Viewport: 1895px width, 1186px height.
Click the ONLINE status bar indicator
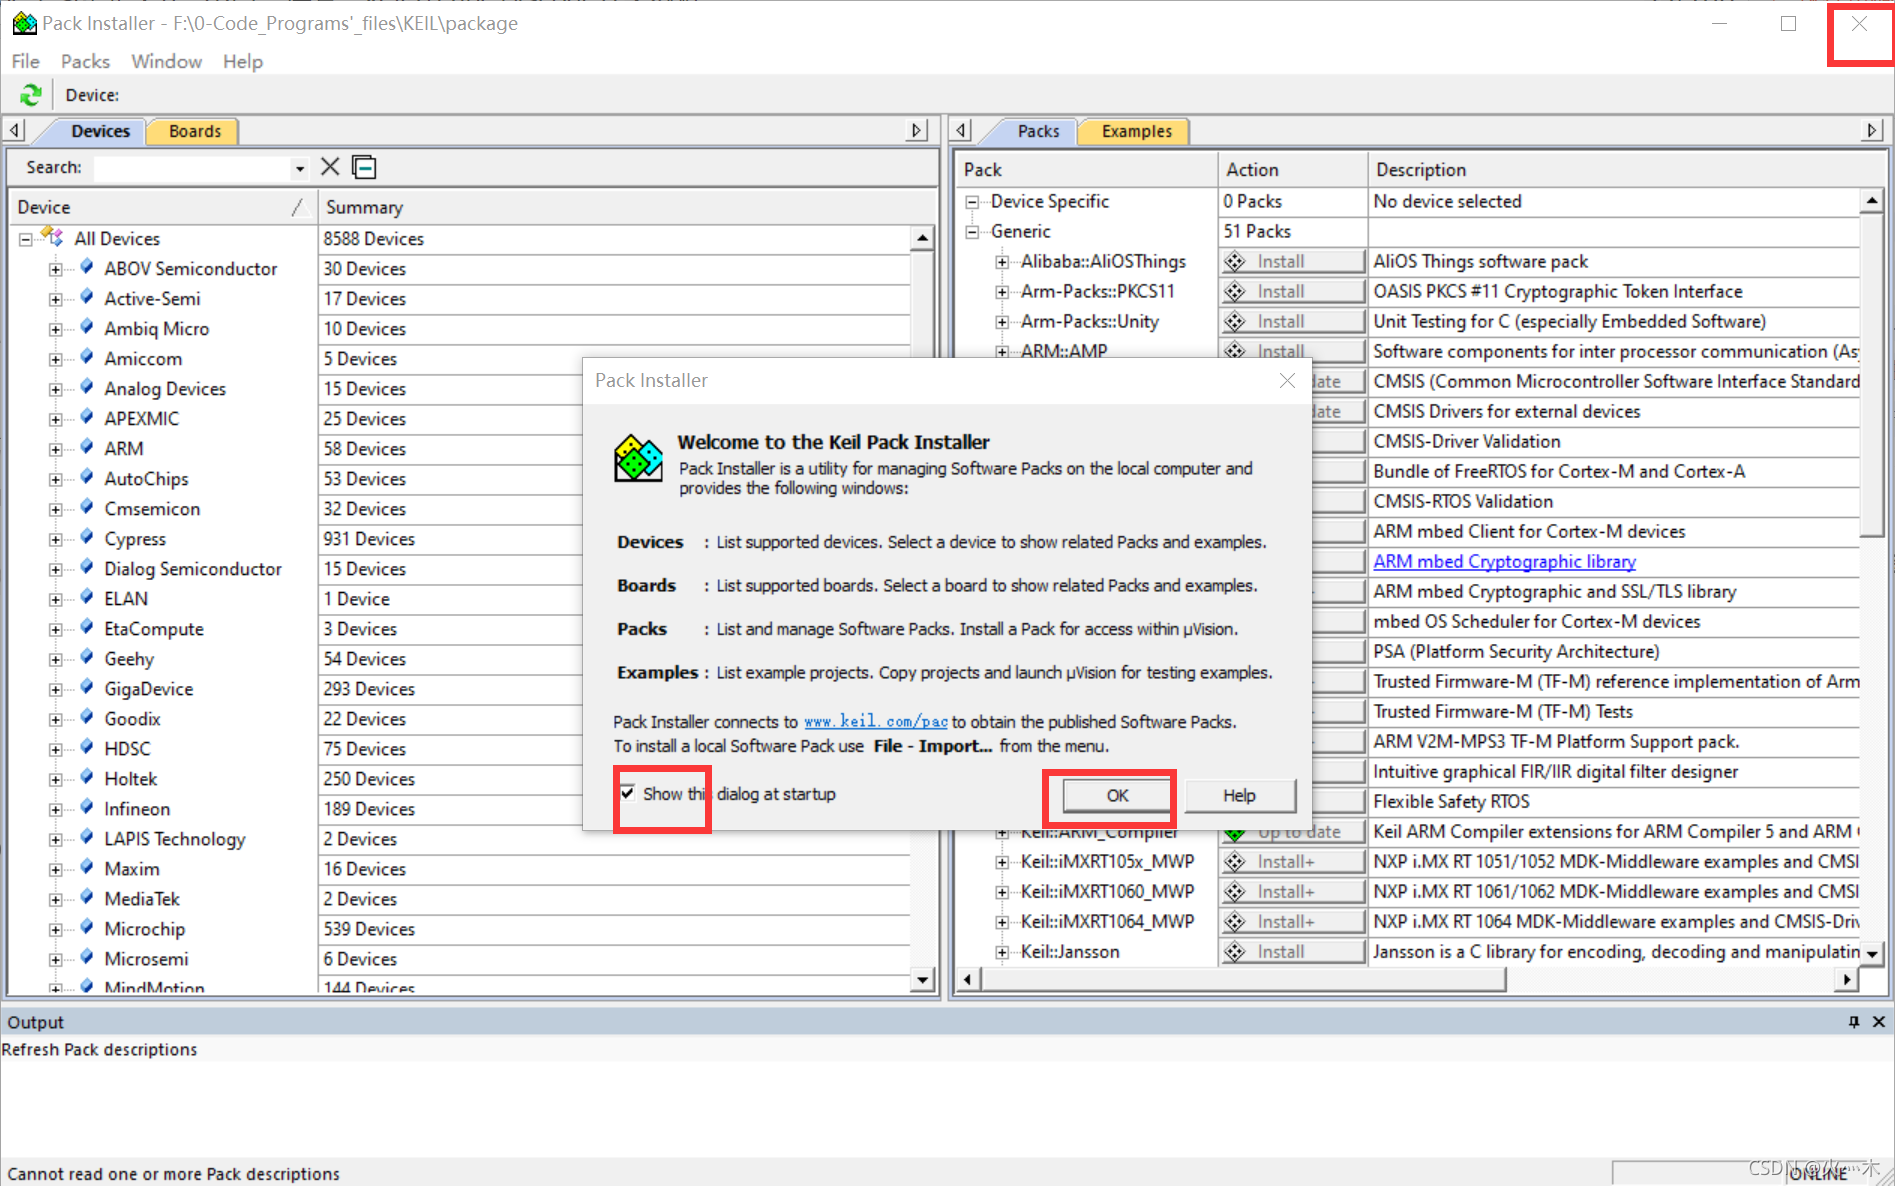[1818, 1173]
